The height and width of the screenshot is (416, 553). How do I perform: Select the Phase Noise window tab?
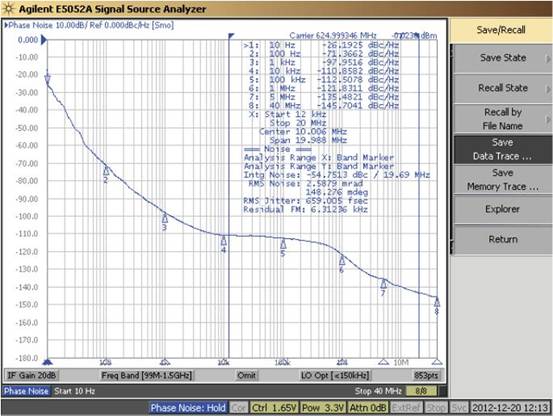coord(26,391)
